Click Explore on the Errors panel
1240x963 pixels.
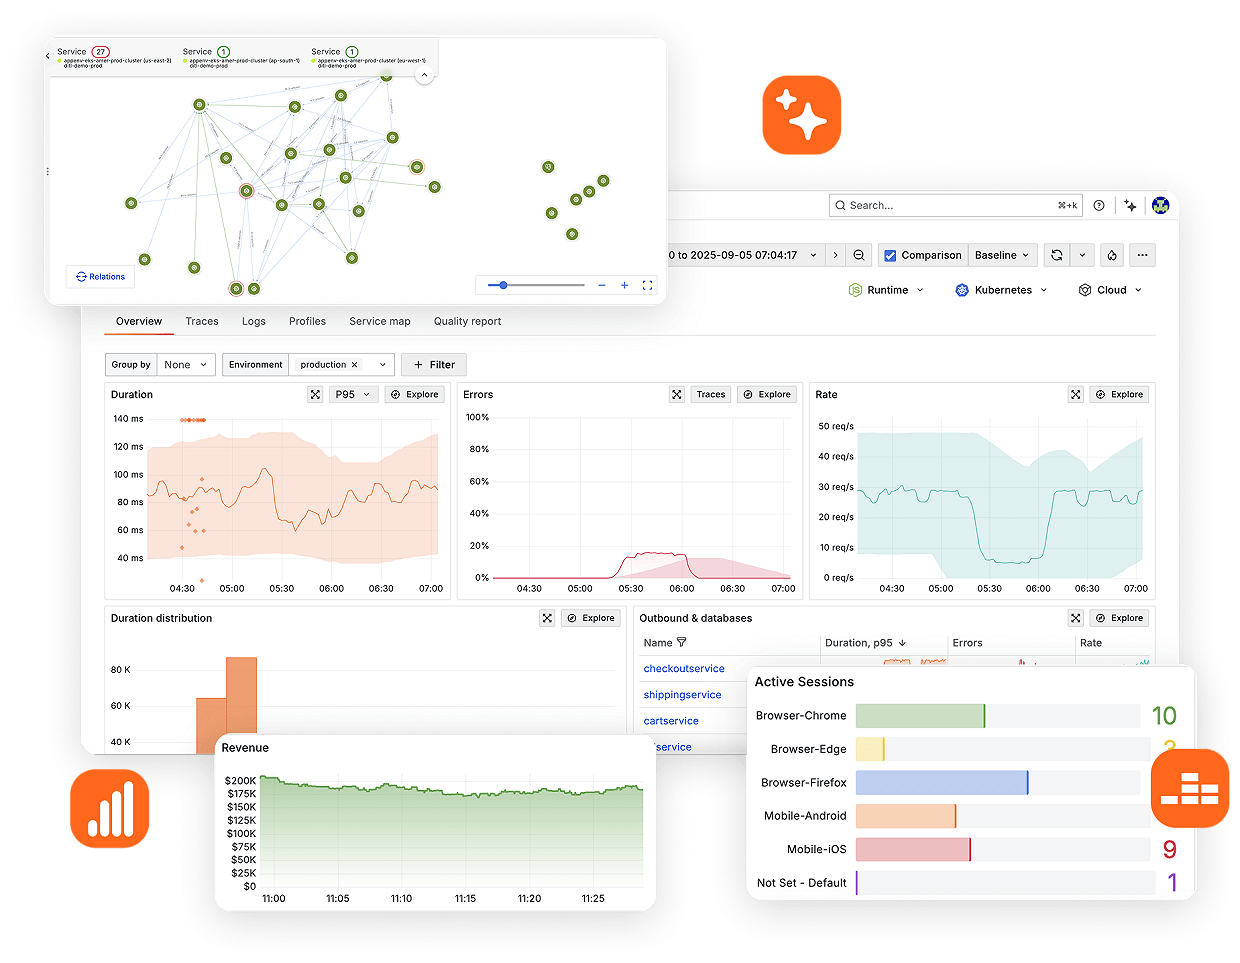click(x=767, y=395)
